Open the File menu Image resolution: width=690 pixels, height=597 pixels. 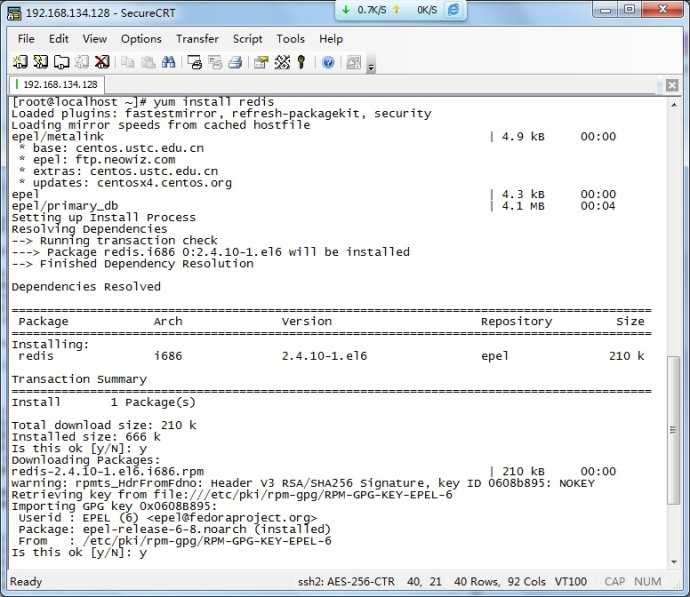(26, 39)
